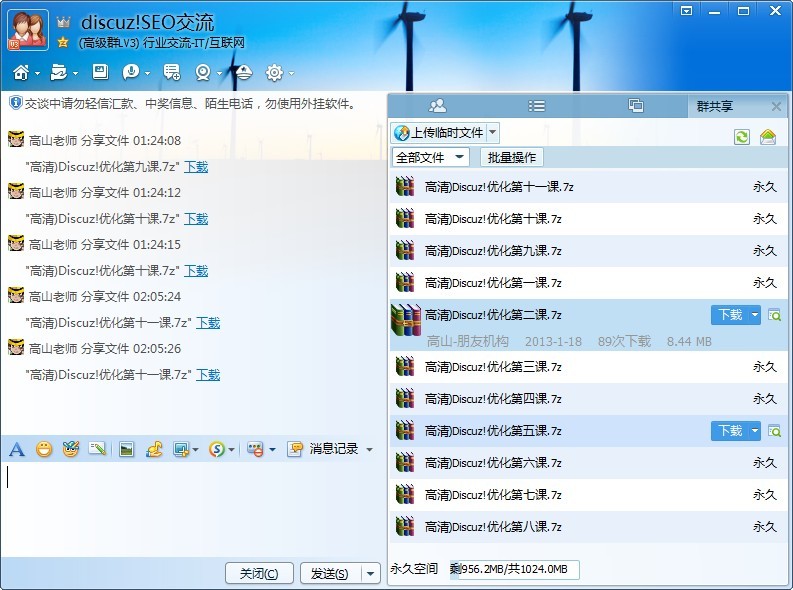Viewport: 793px width, 590px height.
Task: Download 第五课.7z with blue 下载 button
Action: tap(730, 431)
